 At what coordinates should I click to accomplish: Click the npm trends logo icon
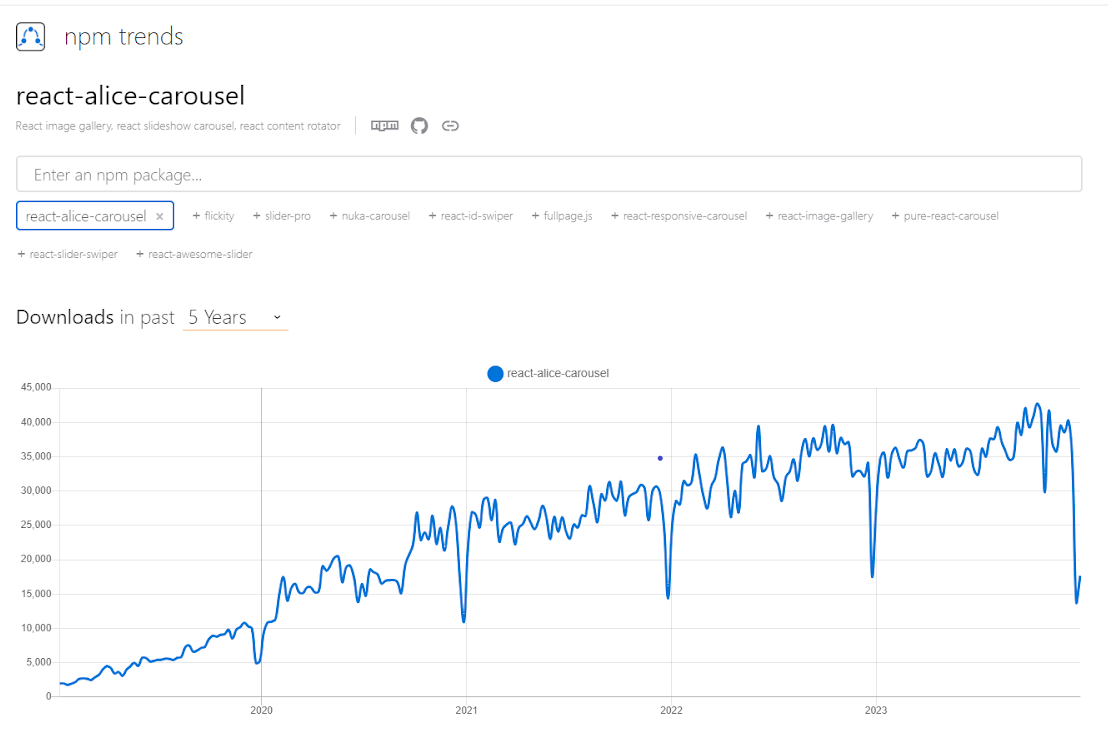[x=30, y=35]
